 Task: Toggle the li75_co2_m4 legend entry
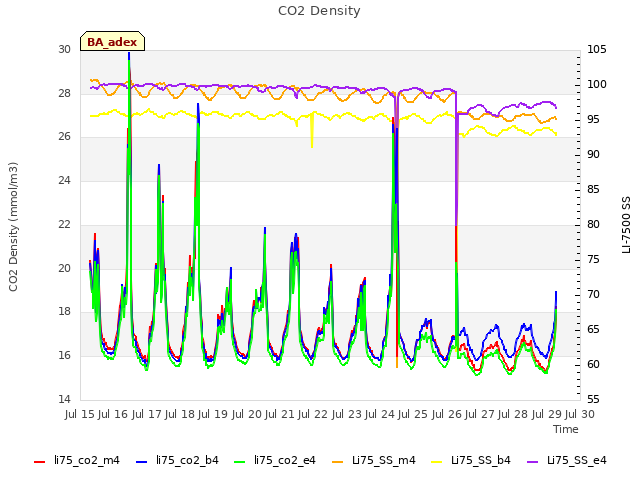point(77,460)
